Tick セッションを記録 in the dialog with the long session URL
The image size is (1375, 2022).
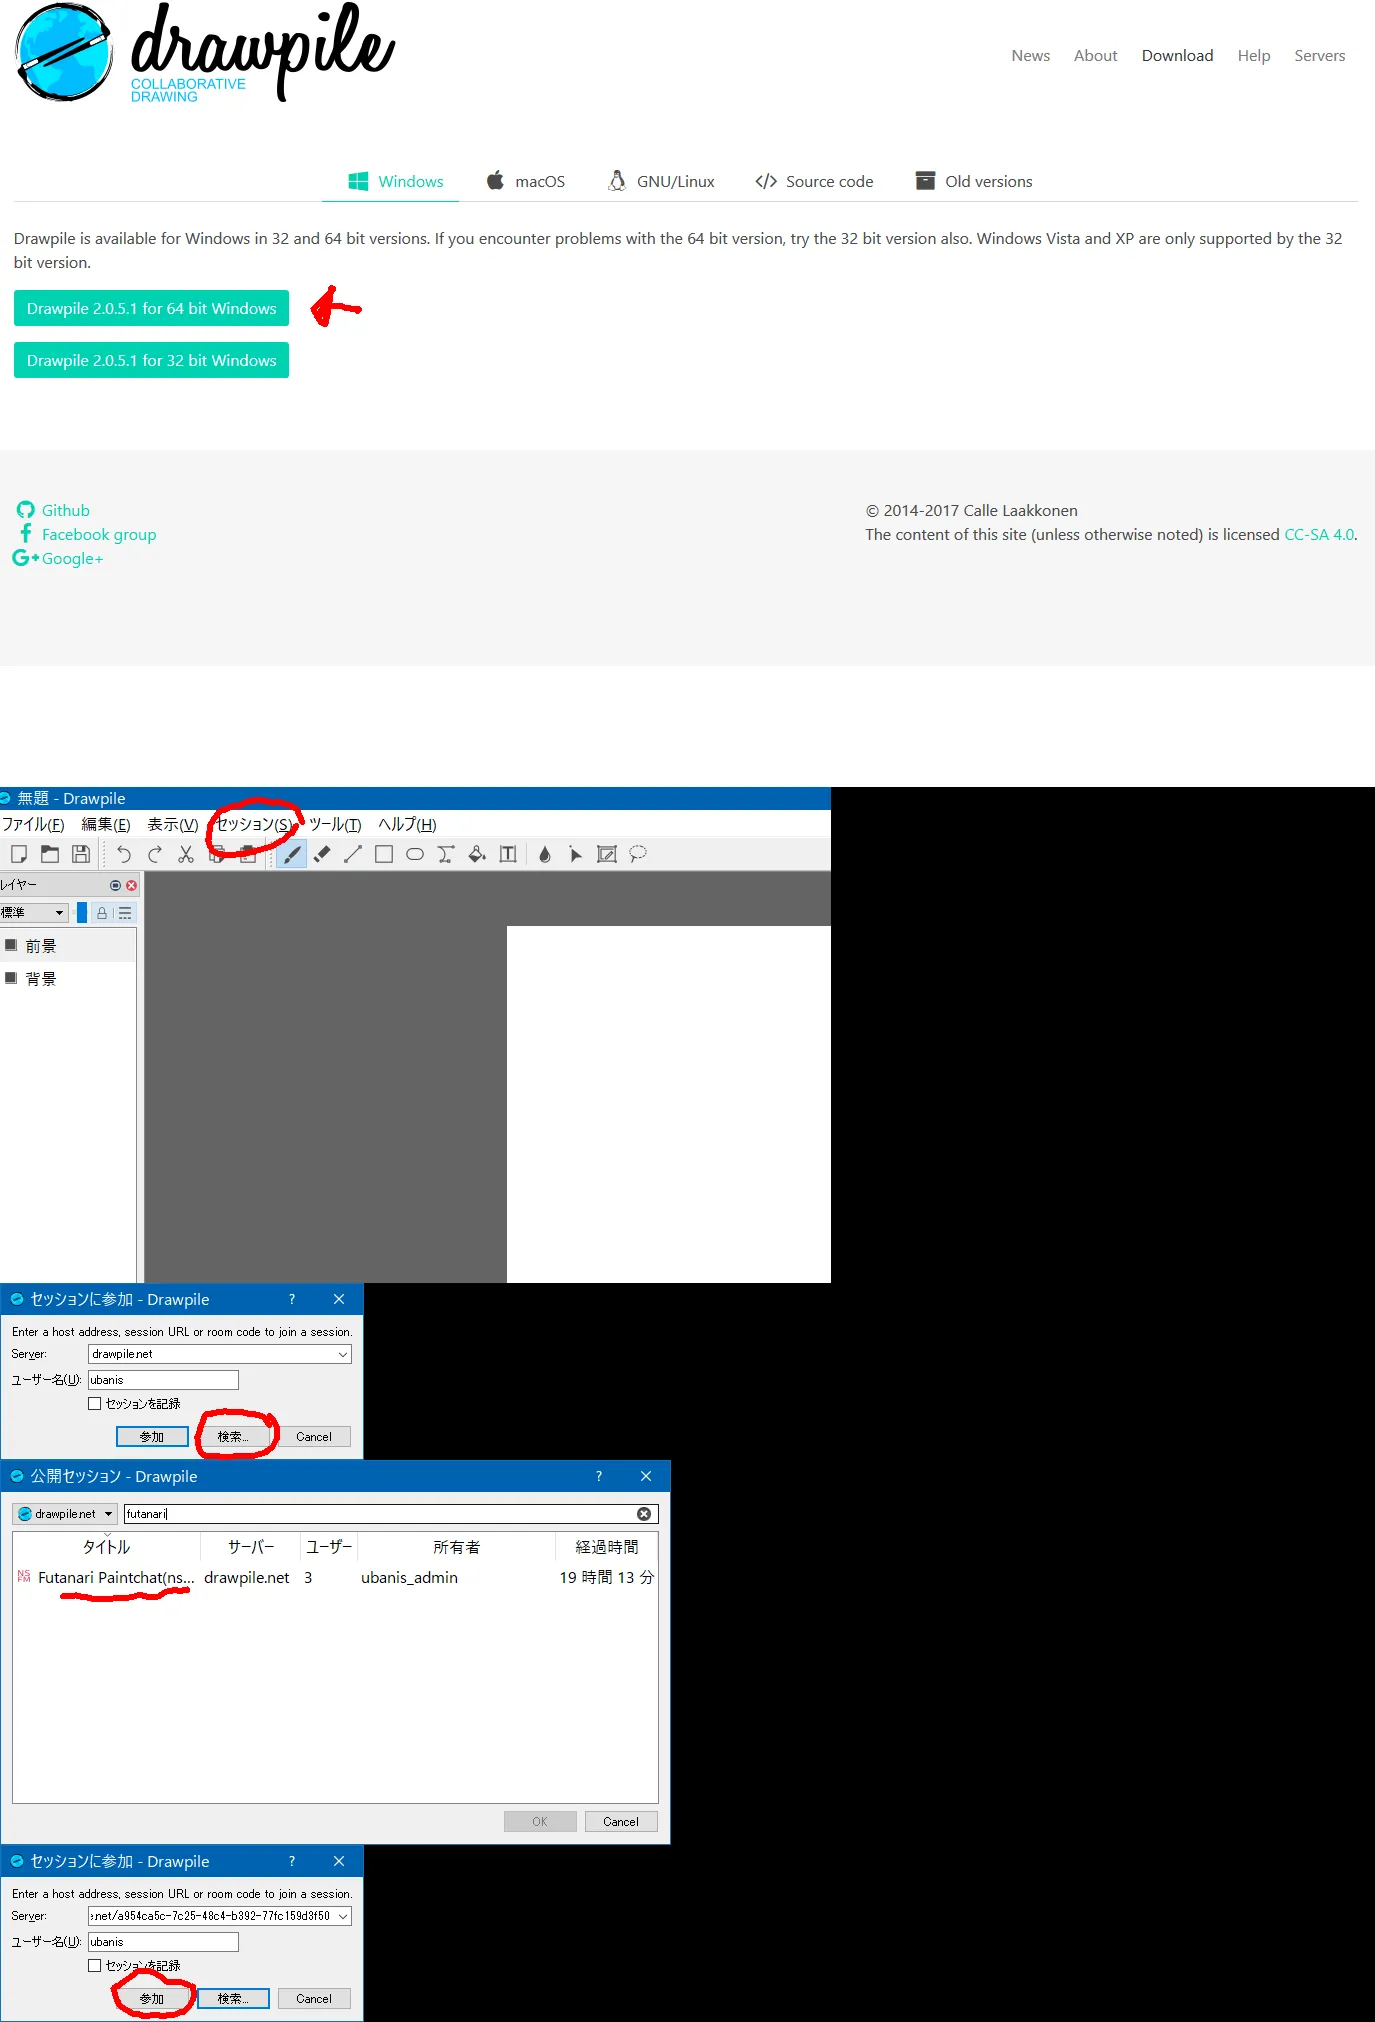95,1966
